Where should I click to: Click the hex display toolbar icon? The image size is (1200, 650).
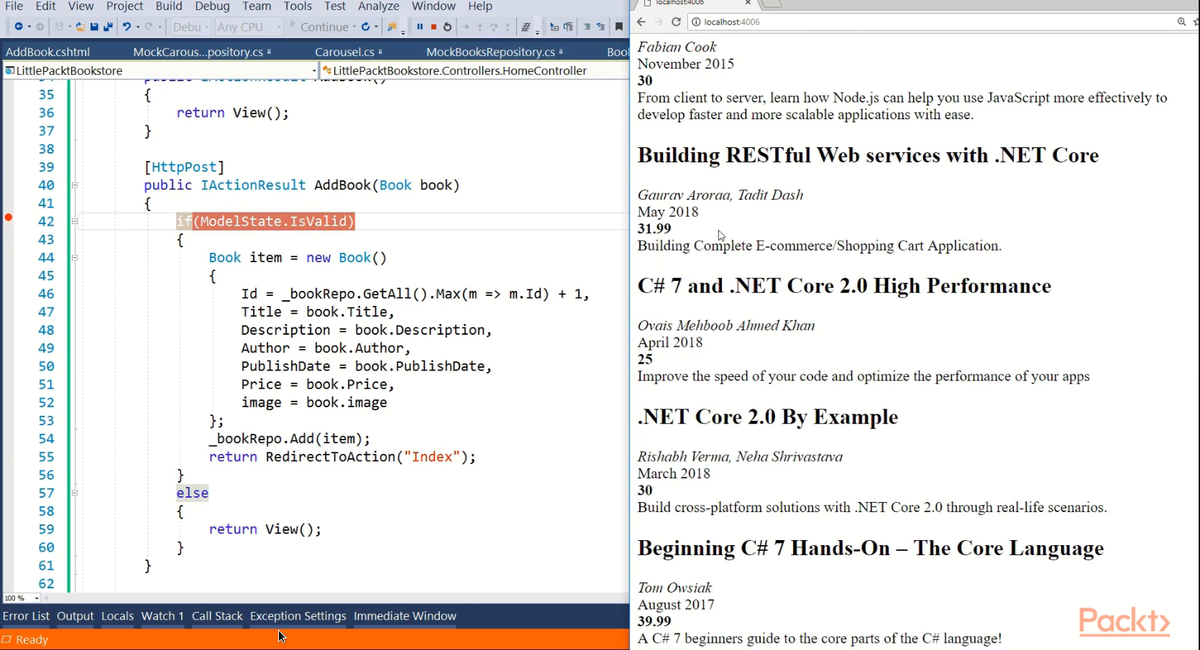526,27
